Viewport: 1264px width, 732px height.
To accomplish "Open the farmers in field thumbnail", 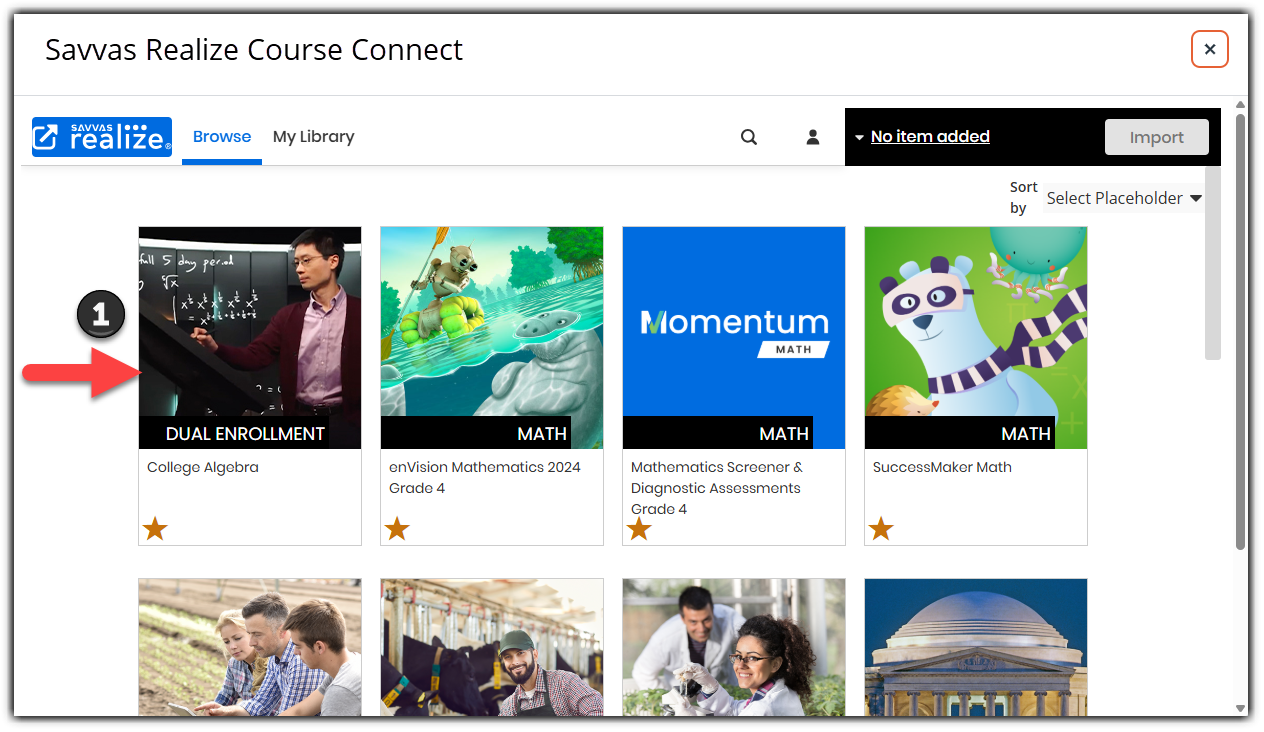I will 250,647.
